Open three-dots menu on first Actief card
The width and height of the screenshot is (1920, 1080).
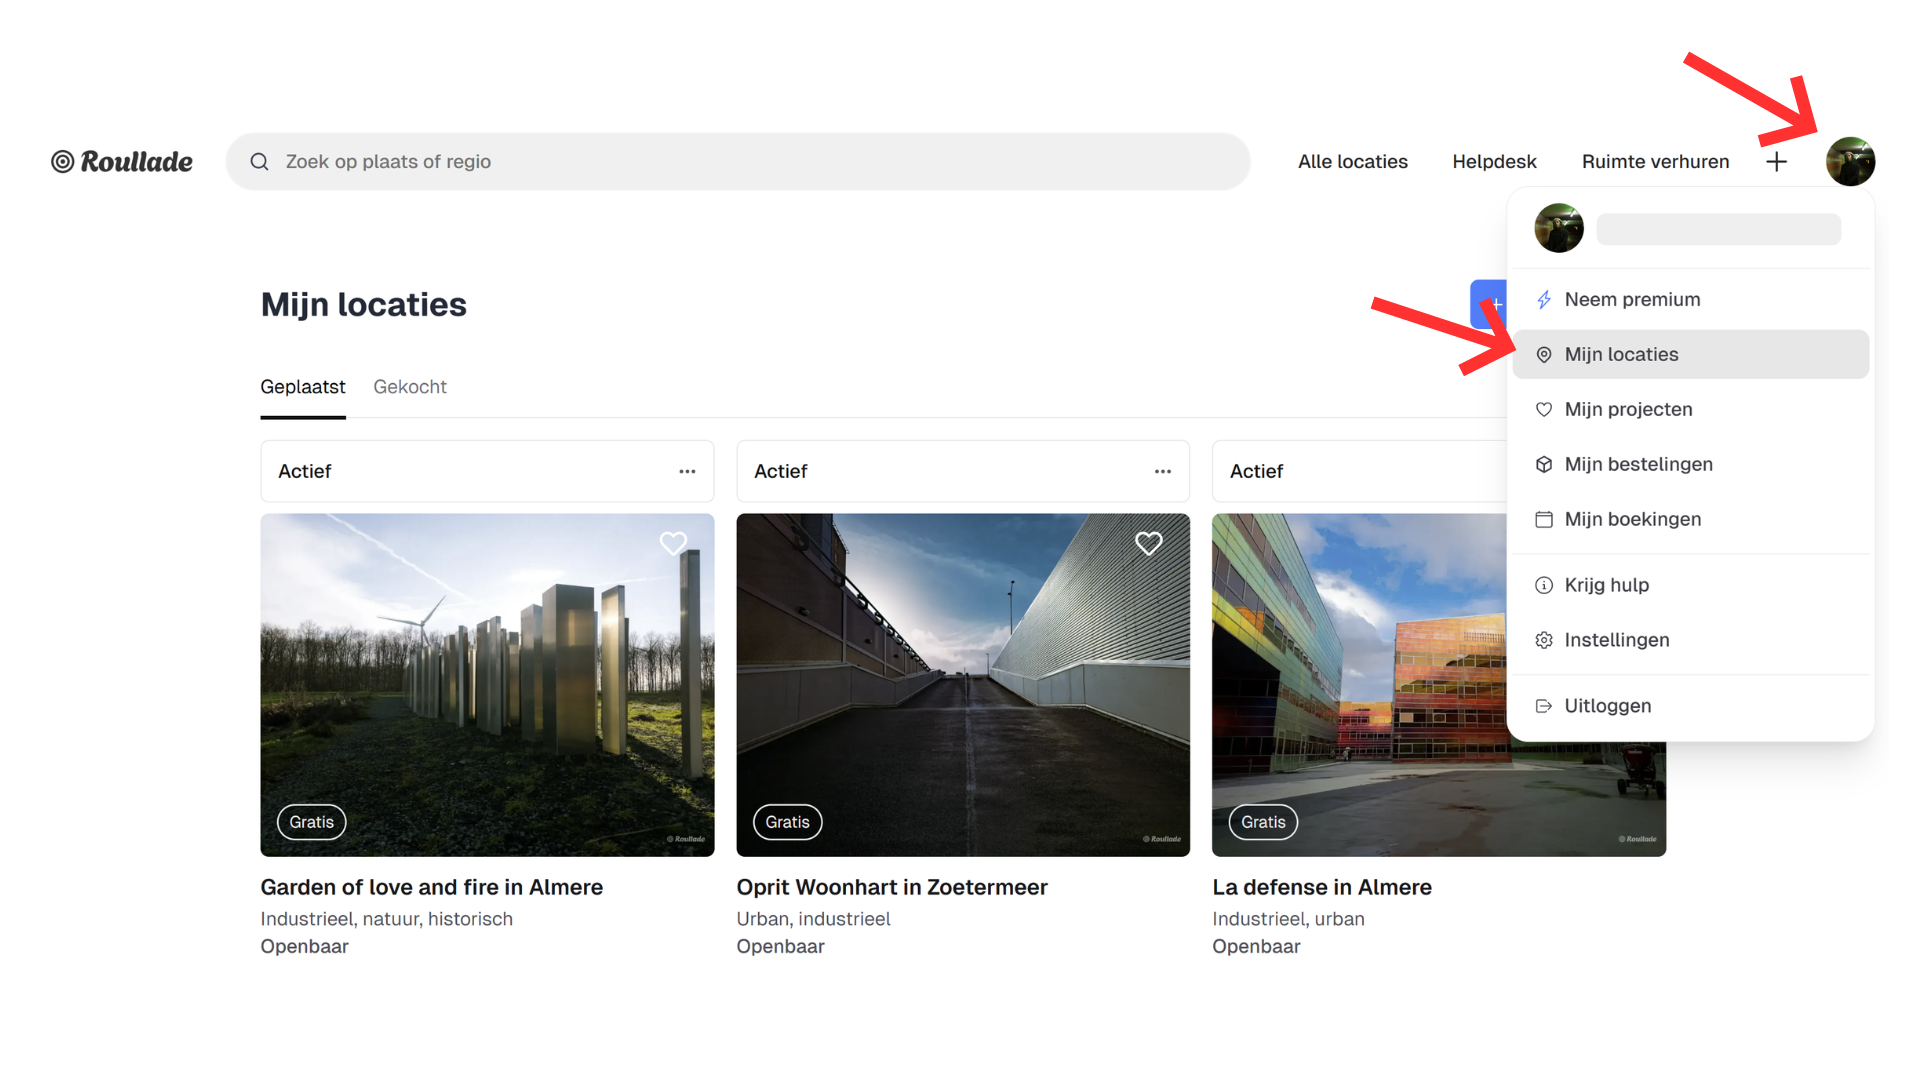tap(687, 471)
